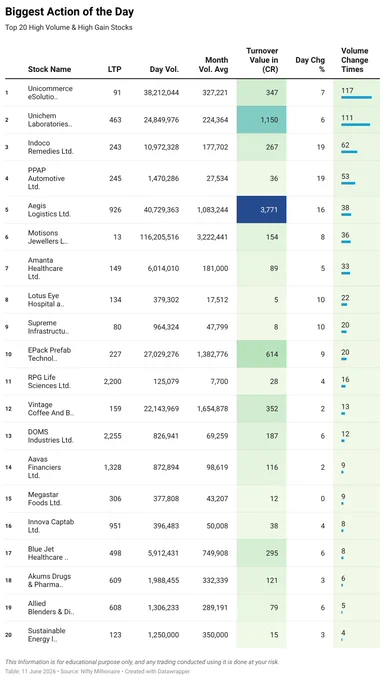Click the Volume Change Times column header
The image size is (385, 680).
point(355,60)
